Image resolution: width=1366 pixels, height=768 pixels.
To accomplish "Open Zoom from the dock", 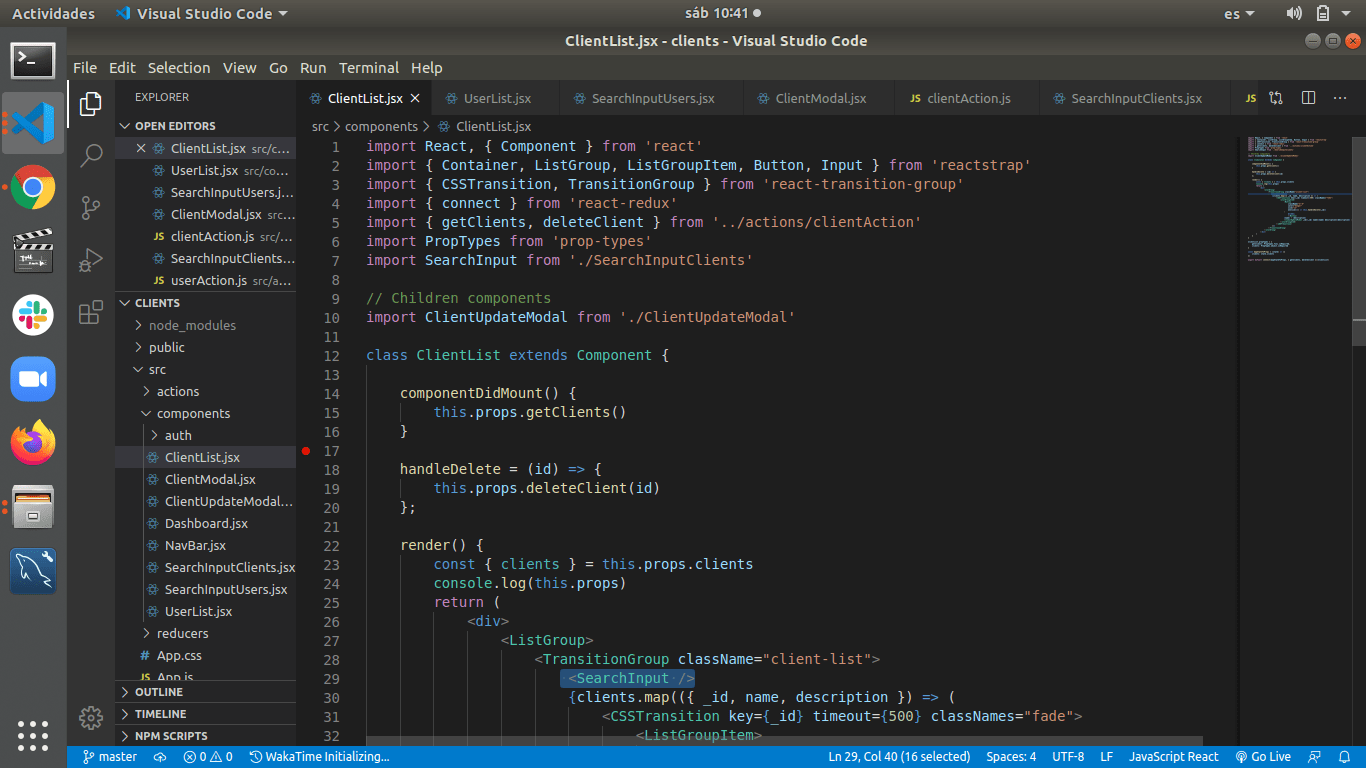I will pyautogui.click(x=33, y=379).
